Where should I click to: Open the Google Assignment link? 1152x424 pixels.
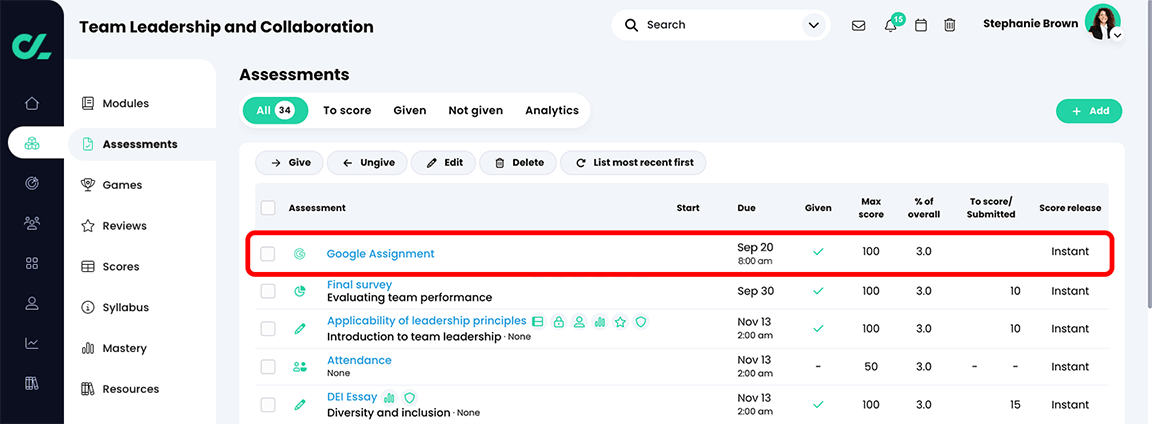click(380, 254)
